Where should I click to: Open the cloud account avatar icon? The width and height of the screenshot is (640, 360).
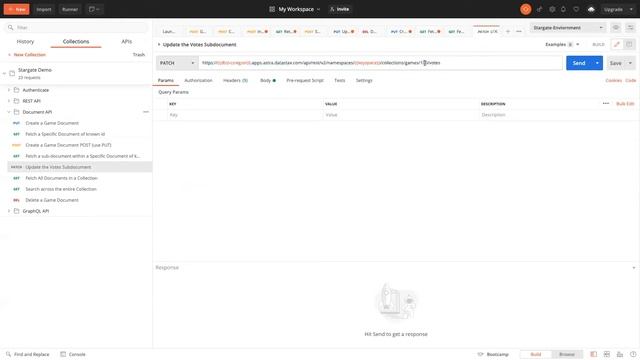click(591, 9)
